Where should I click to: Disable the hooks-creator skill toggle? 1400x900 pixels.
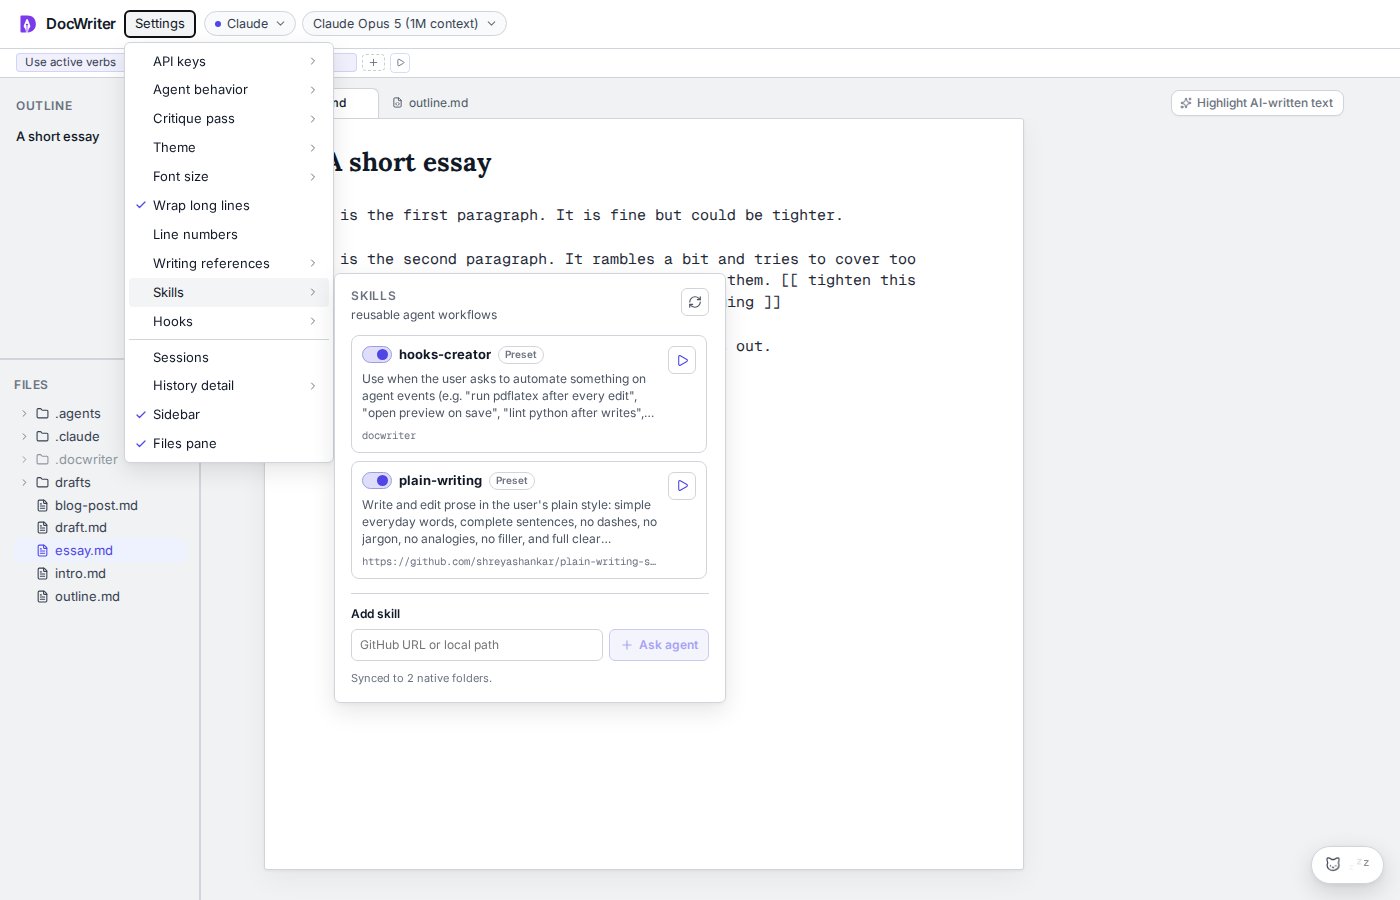[x=377, y=355]
